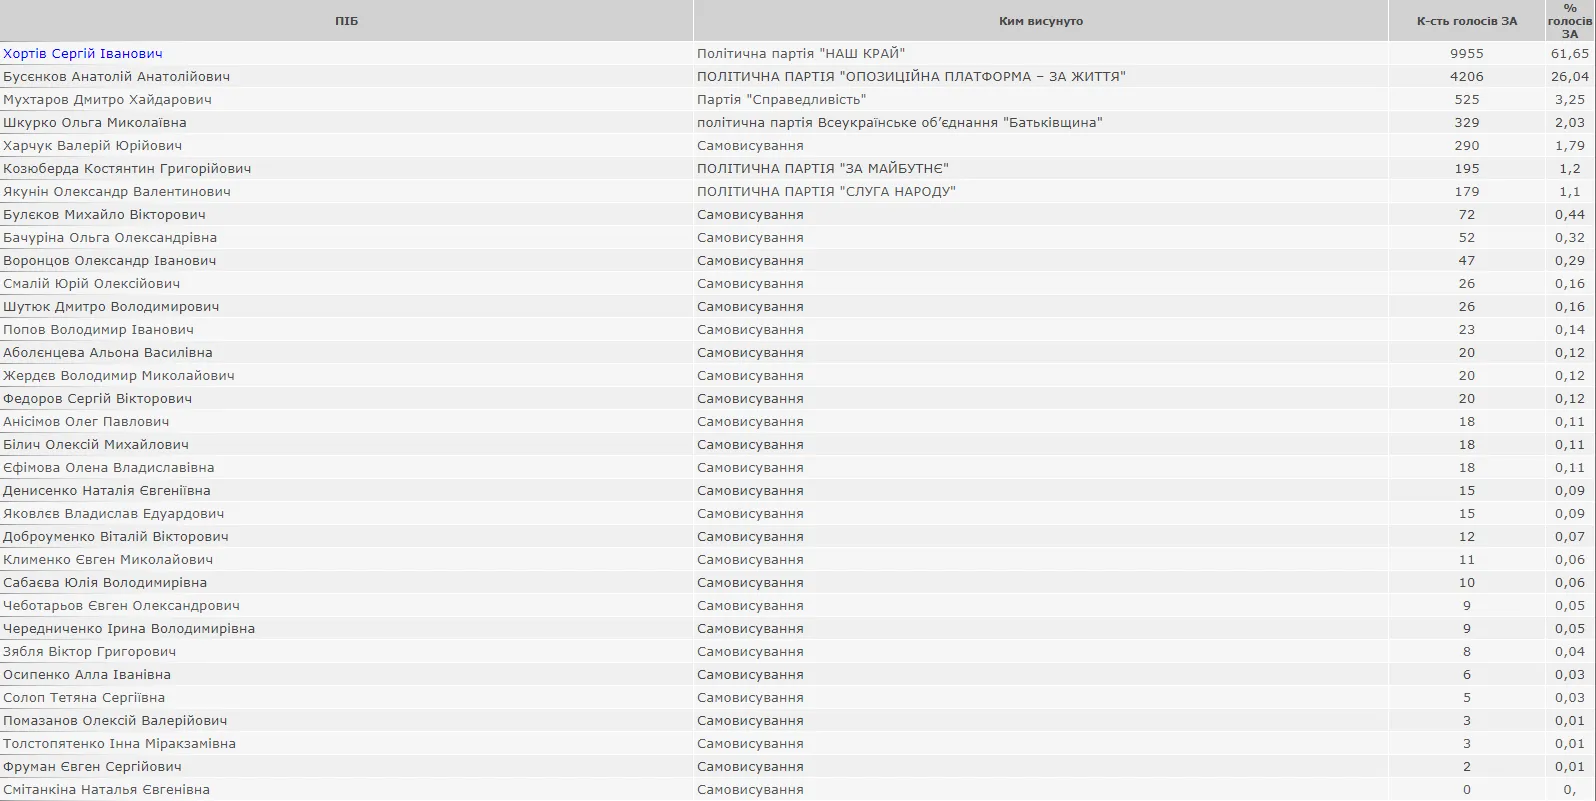Select name Чередниченко Ірина Володимирівна
1596x801 pixels.
tap(129, 629)
